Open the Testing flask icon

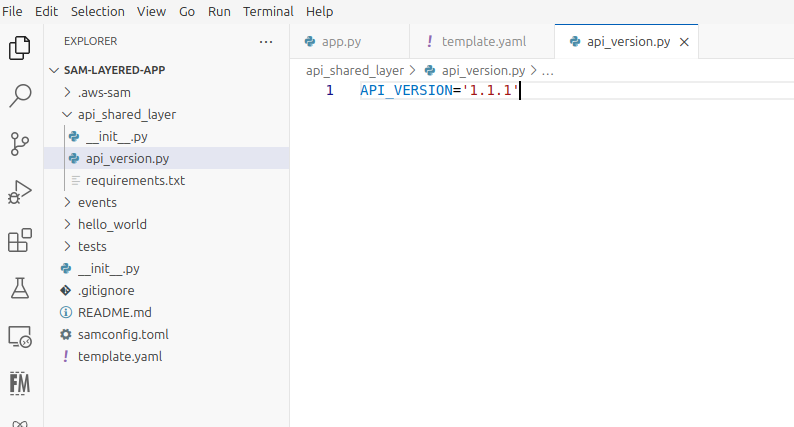(20, 288)
